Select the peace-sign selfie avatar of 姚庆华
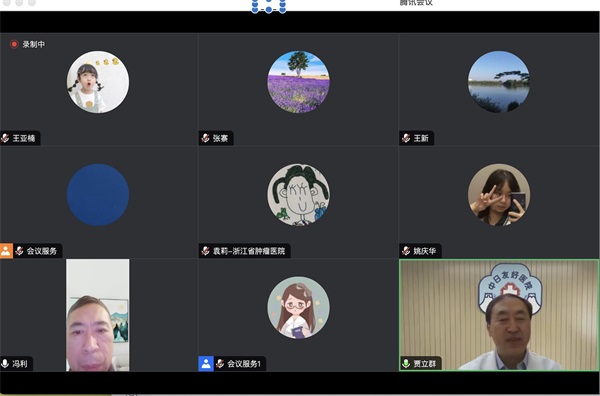 (499, 195)
